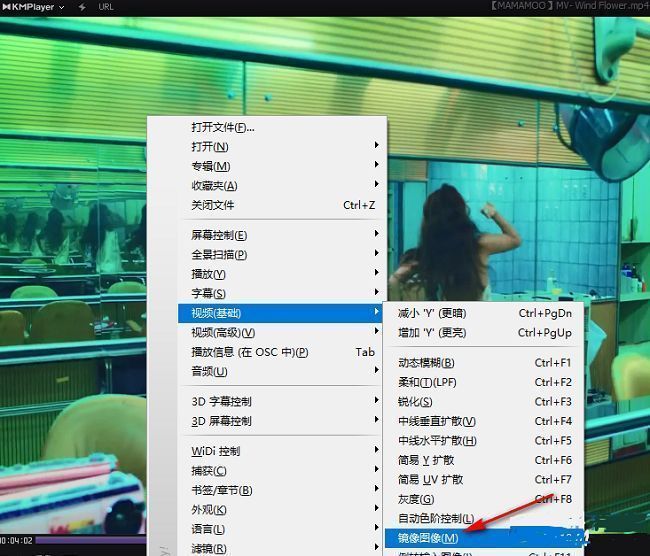This screenshot has height=556, width=650.
Task: Click the submenu arrow next to 收藏夹(A)
Action: (x=376, y=184)
